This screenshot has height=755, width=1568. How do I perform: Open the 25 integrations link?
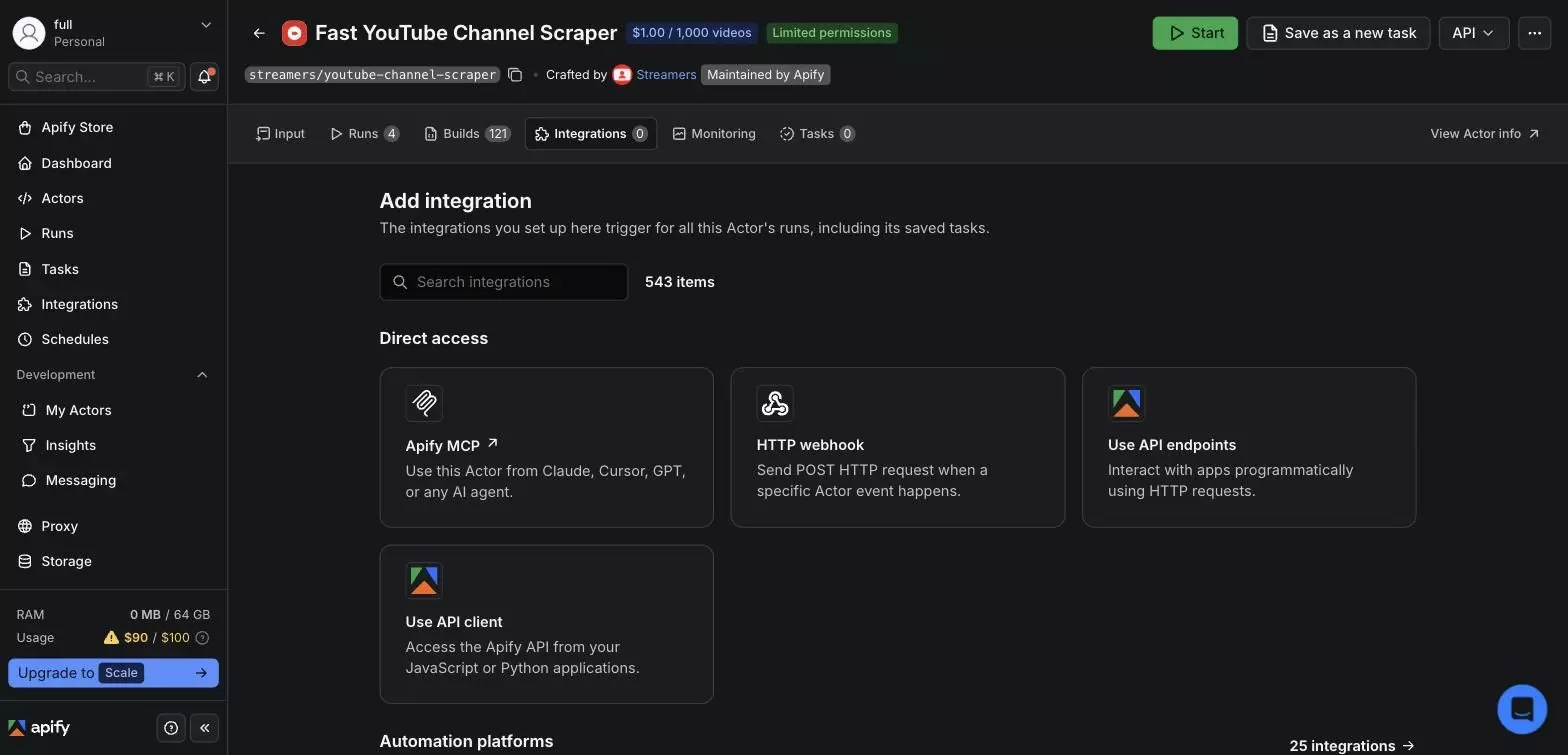tap(1352, 746)
